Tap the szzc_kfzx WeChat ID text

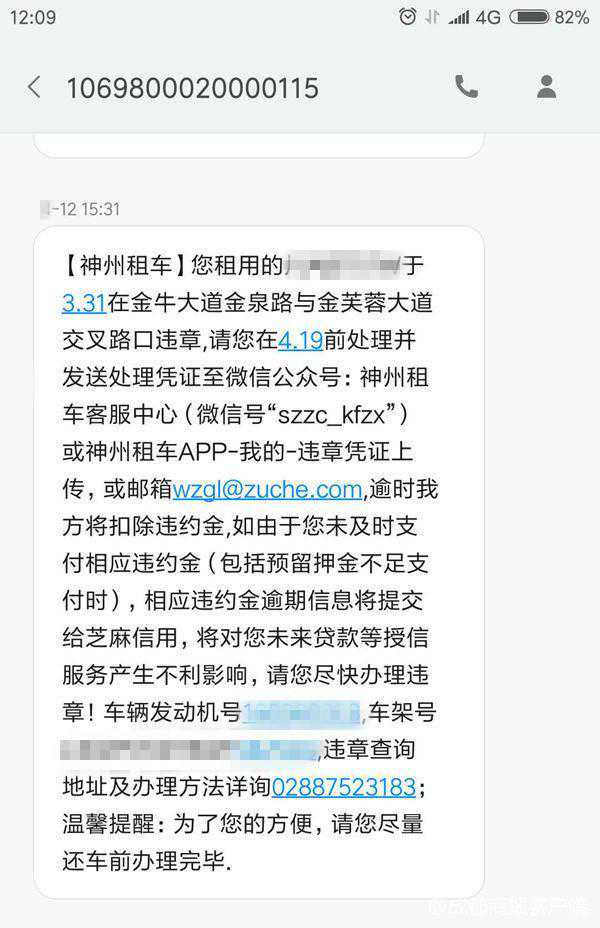point(331,415)
